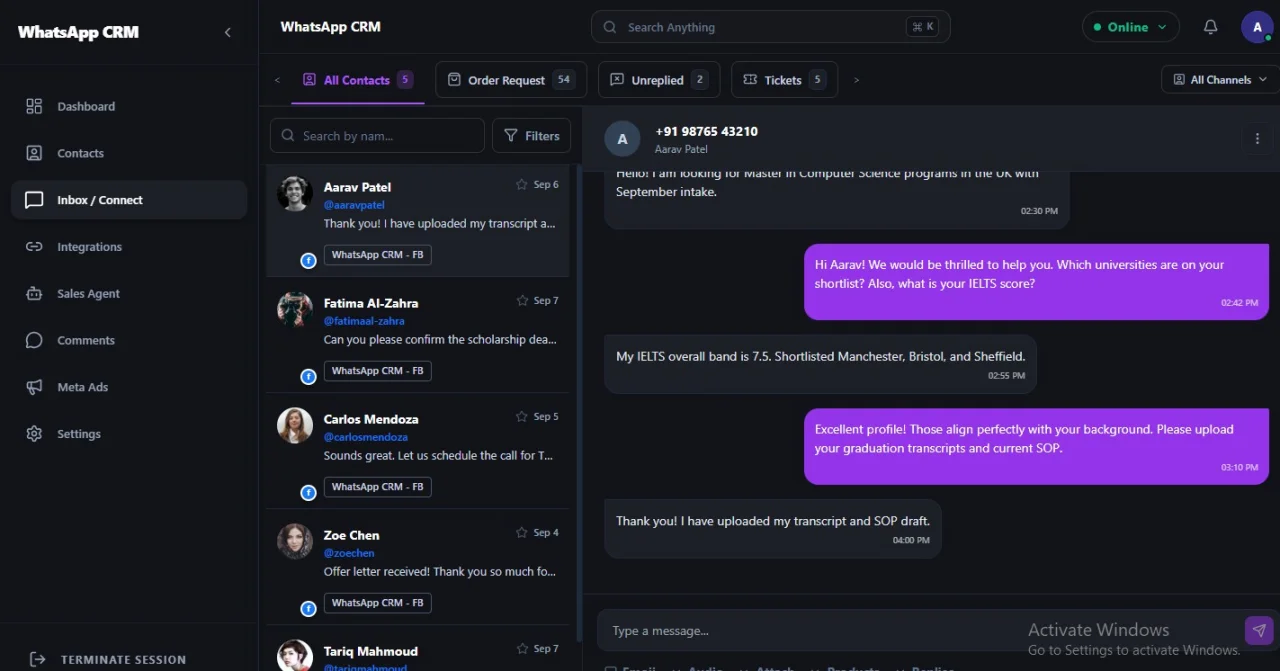Open the All Channels dropdown
Screen dimensions: 1280x671
coord(1220,80)
